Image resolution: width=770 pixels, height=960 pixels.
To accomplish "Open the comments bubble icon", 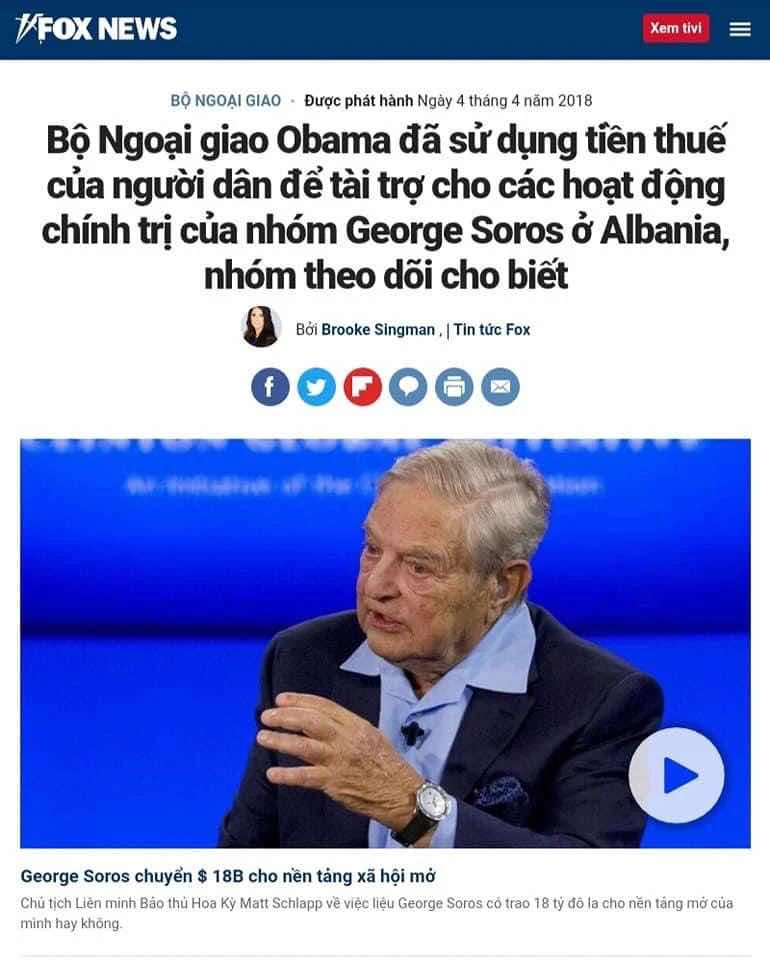I will [408, 387].
